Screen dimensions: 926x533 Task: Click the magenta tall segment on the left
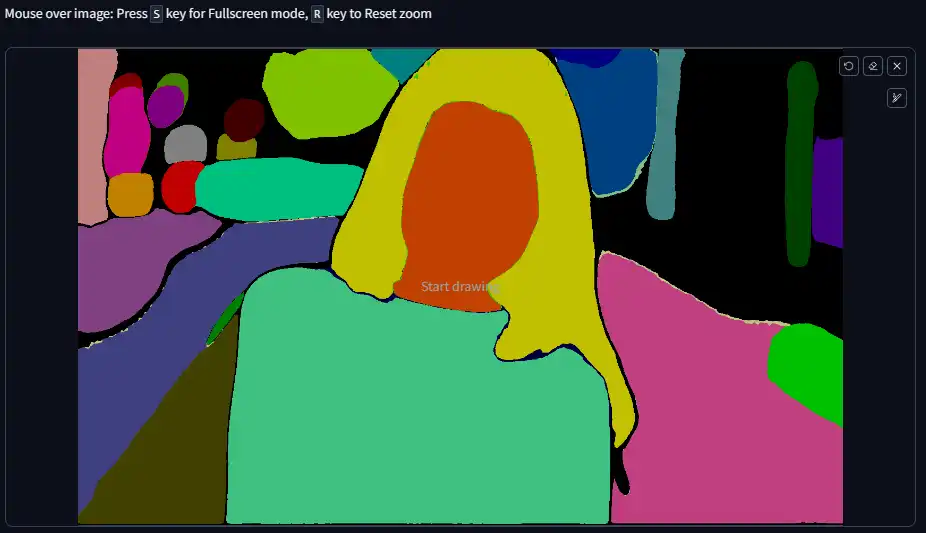click(126, 133)
